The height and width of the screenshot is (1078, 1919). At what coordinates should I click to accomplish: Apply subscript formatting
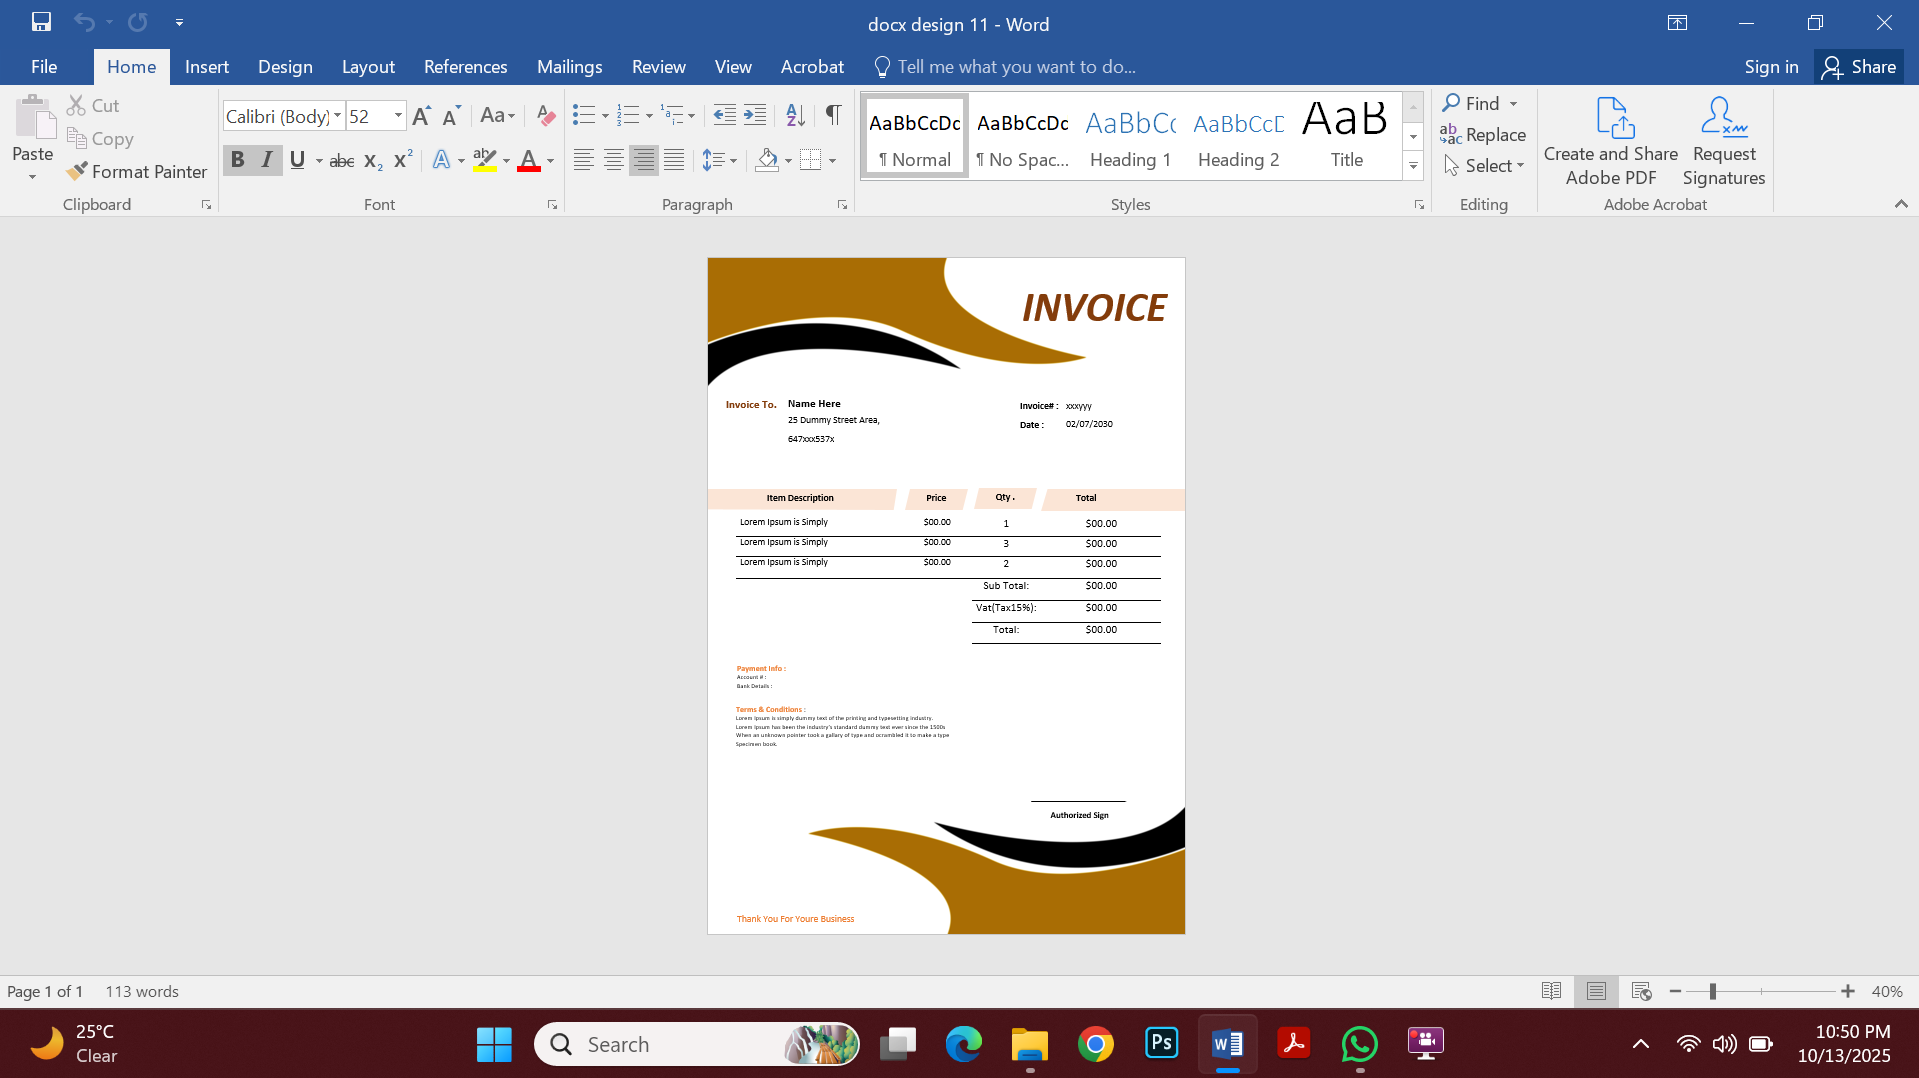[370, 160]
